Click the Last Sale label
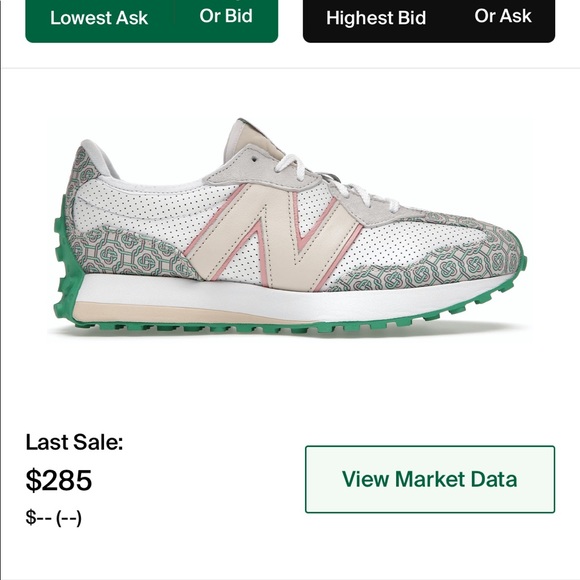 pyautogui.click(x=74, y=442)
